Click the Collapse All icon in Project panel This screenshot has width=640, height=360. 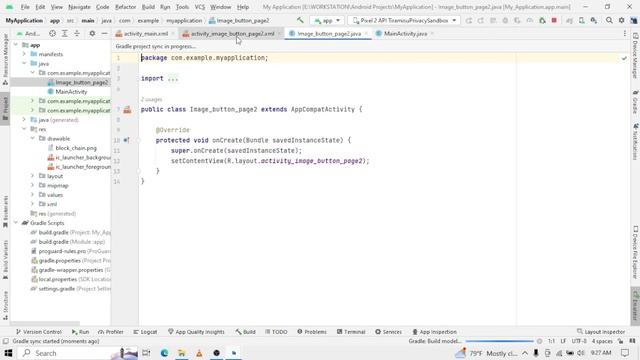(x=77, y=33)
